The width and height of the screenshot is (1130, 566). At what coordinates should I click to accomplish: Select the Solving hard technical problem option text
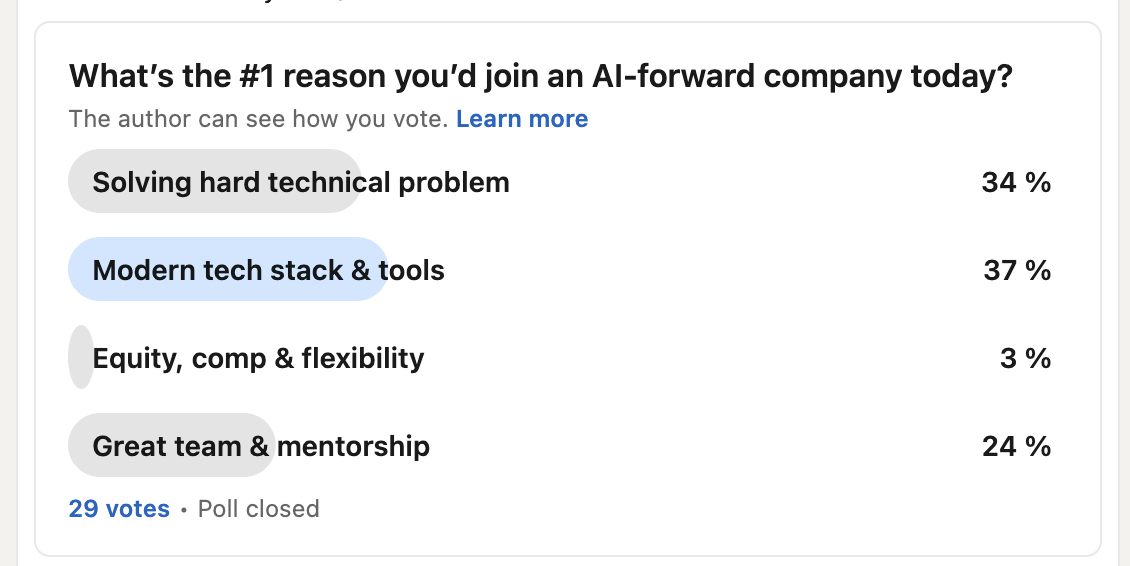[x=301, y=182]
